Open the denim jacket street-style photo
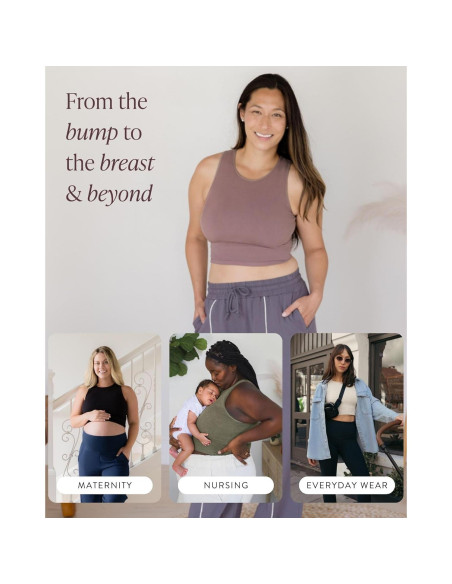Screen dimensions: 452x584 click(x=347, y=418)
